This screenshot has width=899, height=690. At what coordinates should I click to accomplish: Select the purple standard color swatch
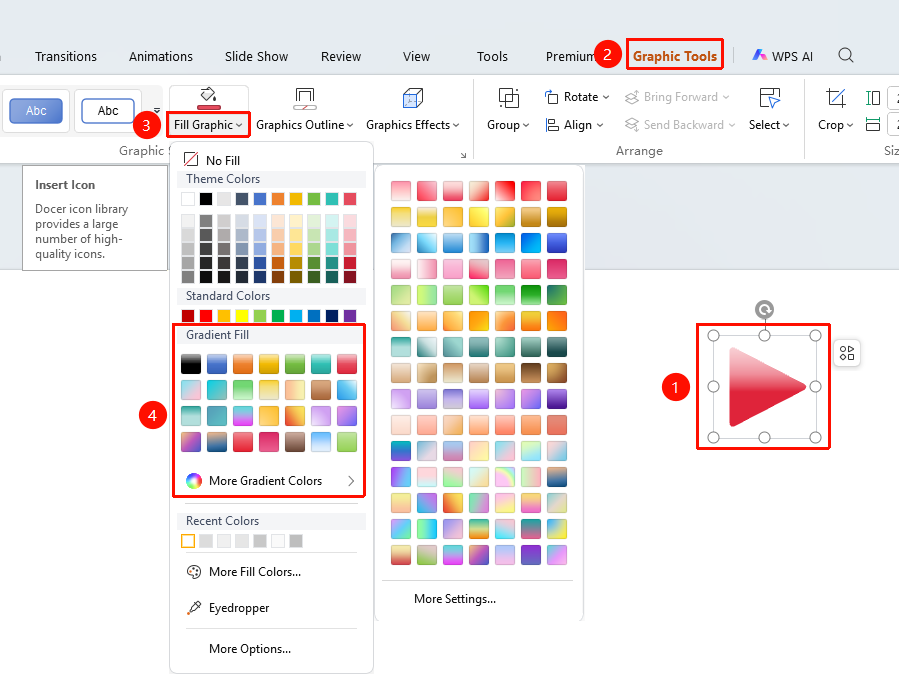pyautogui.click(x=350, y=315)
